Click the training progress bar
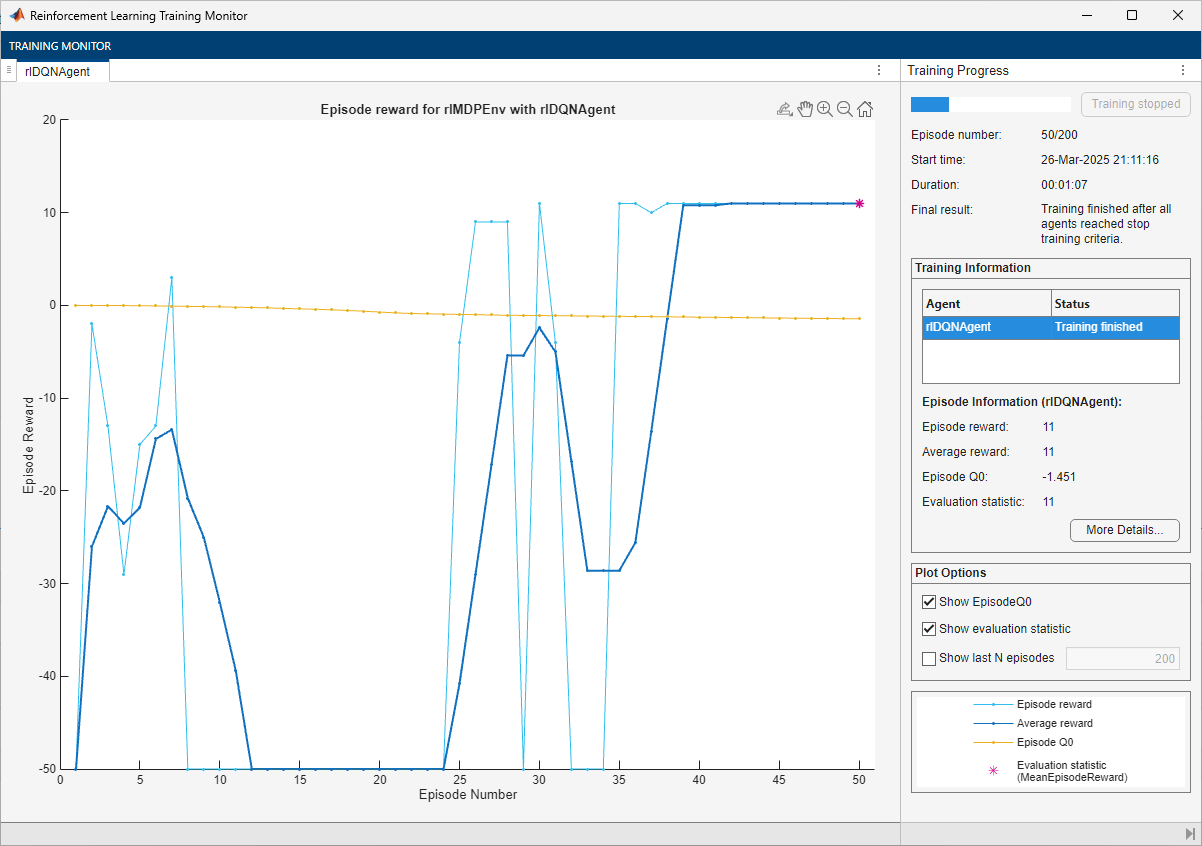This screenshot has height=846, width=1202. coord(990,104)
